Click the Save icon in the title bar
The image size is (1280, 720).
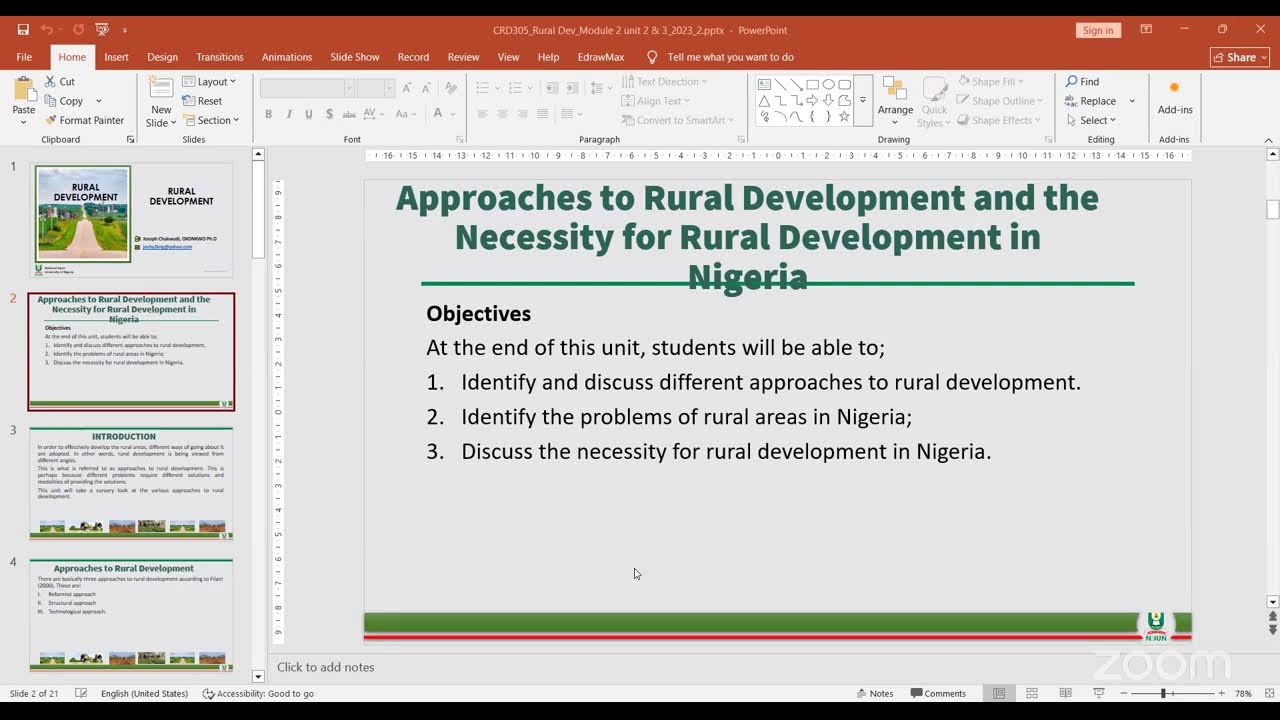coord(23,30)
